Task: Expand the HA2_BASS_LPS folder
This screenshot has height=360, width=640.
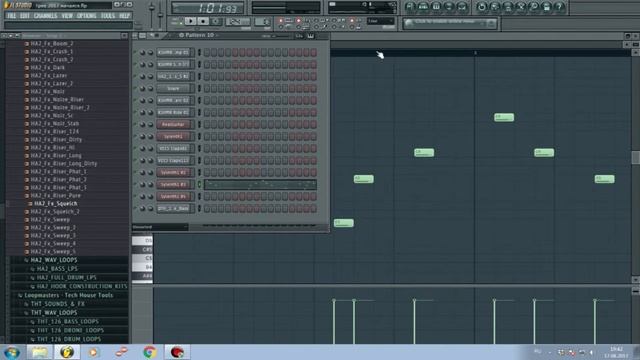Action: pyautogui.click(x=57, y=269)
